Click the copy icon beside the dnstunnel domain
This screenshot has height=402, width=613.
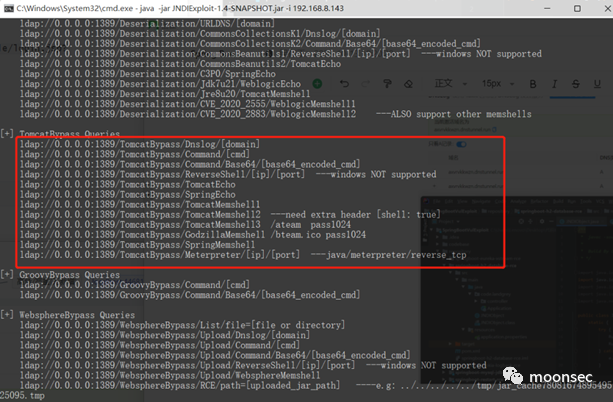click(x=495, y=129)
